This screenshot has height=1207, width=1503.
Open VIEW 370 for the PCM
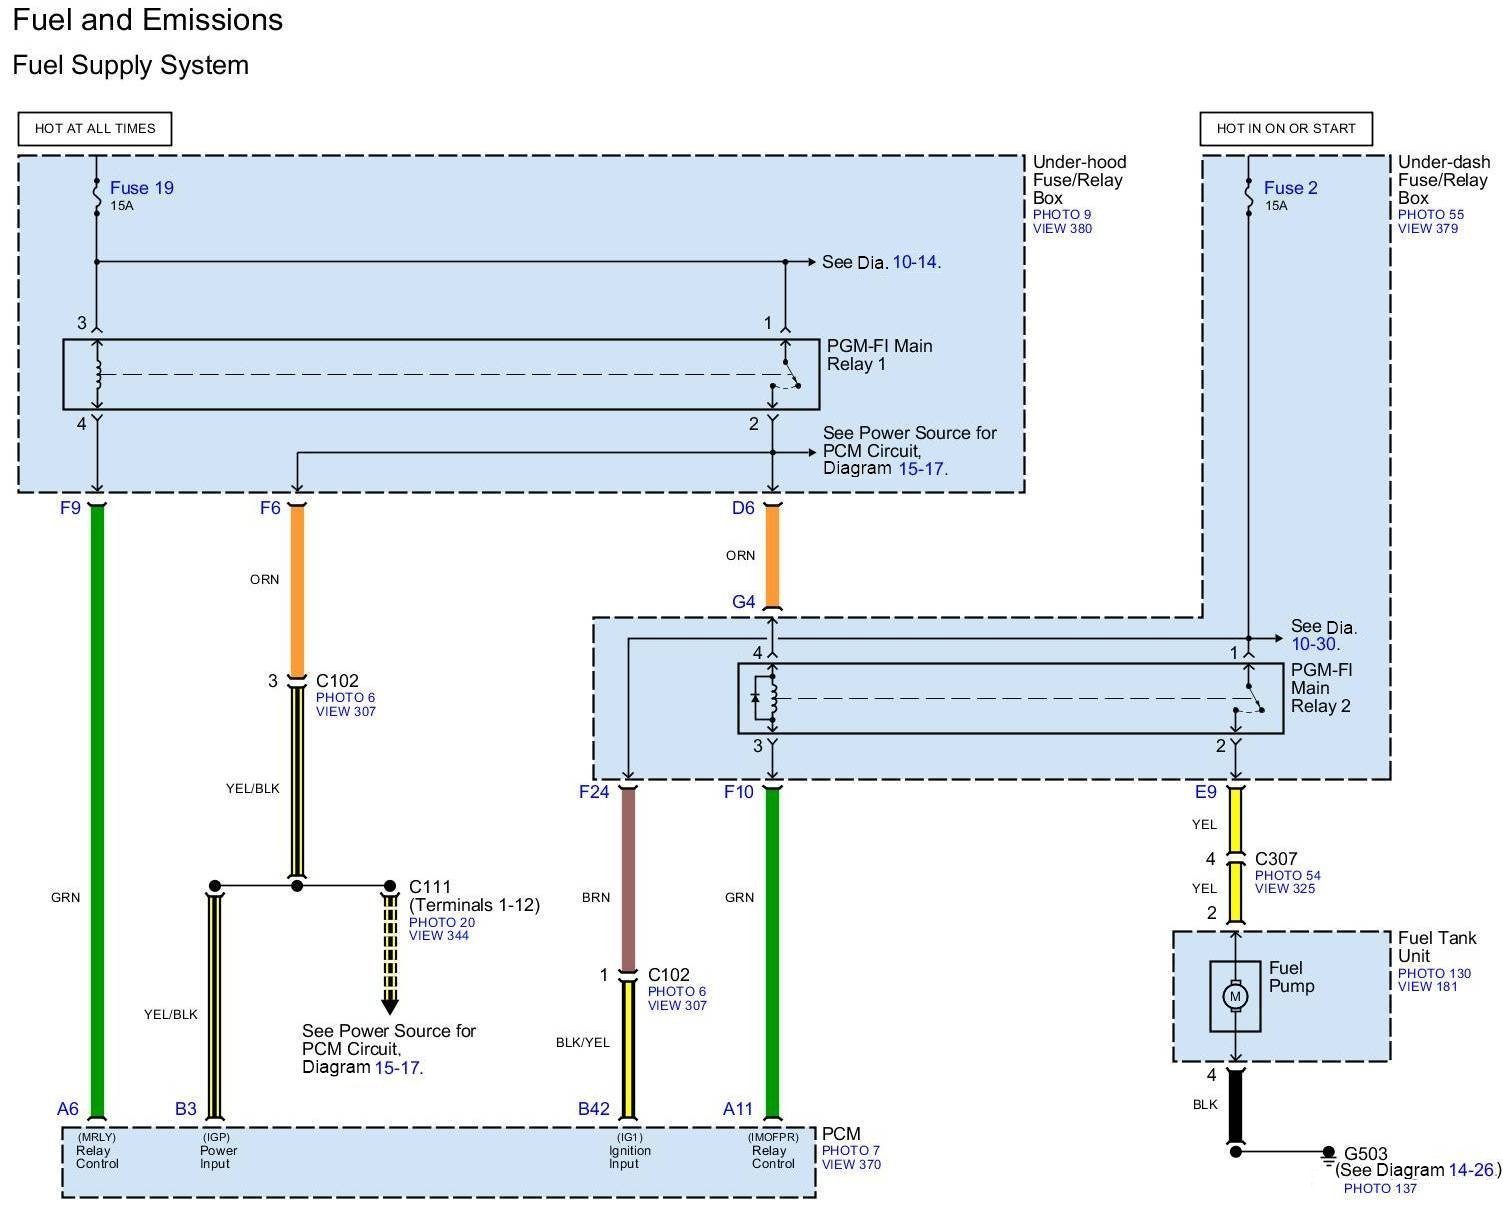[851, 1164]
